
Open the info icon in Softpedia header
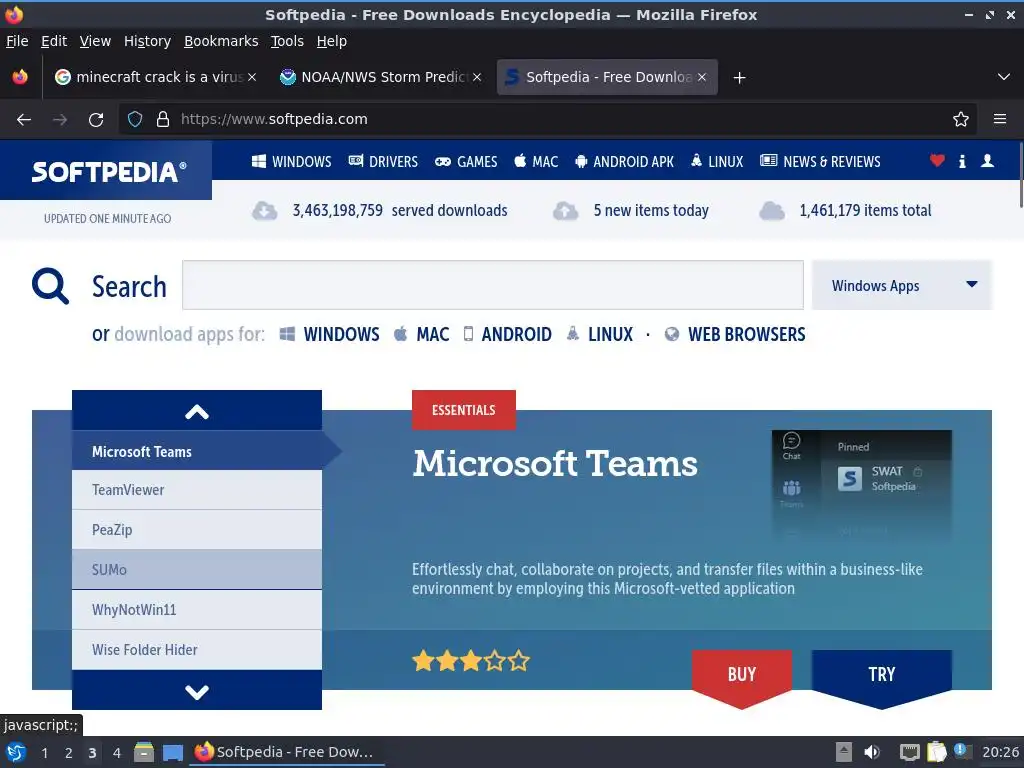[962, 161]
